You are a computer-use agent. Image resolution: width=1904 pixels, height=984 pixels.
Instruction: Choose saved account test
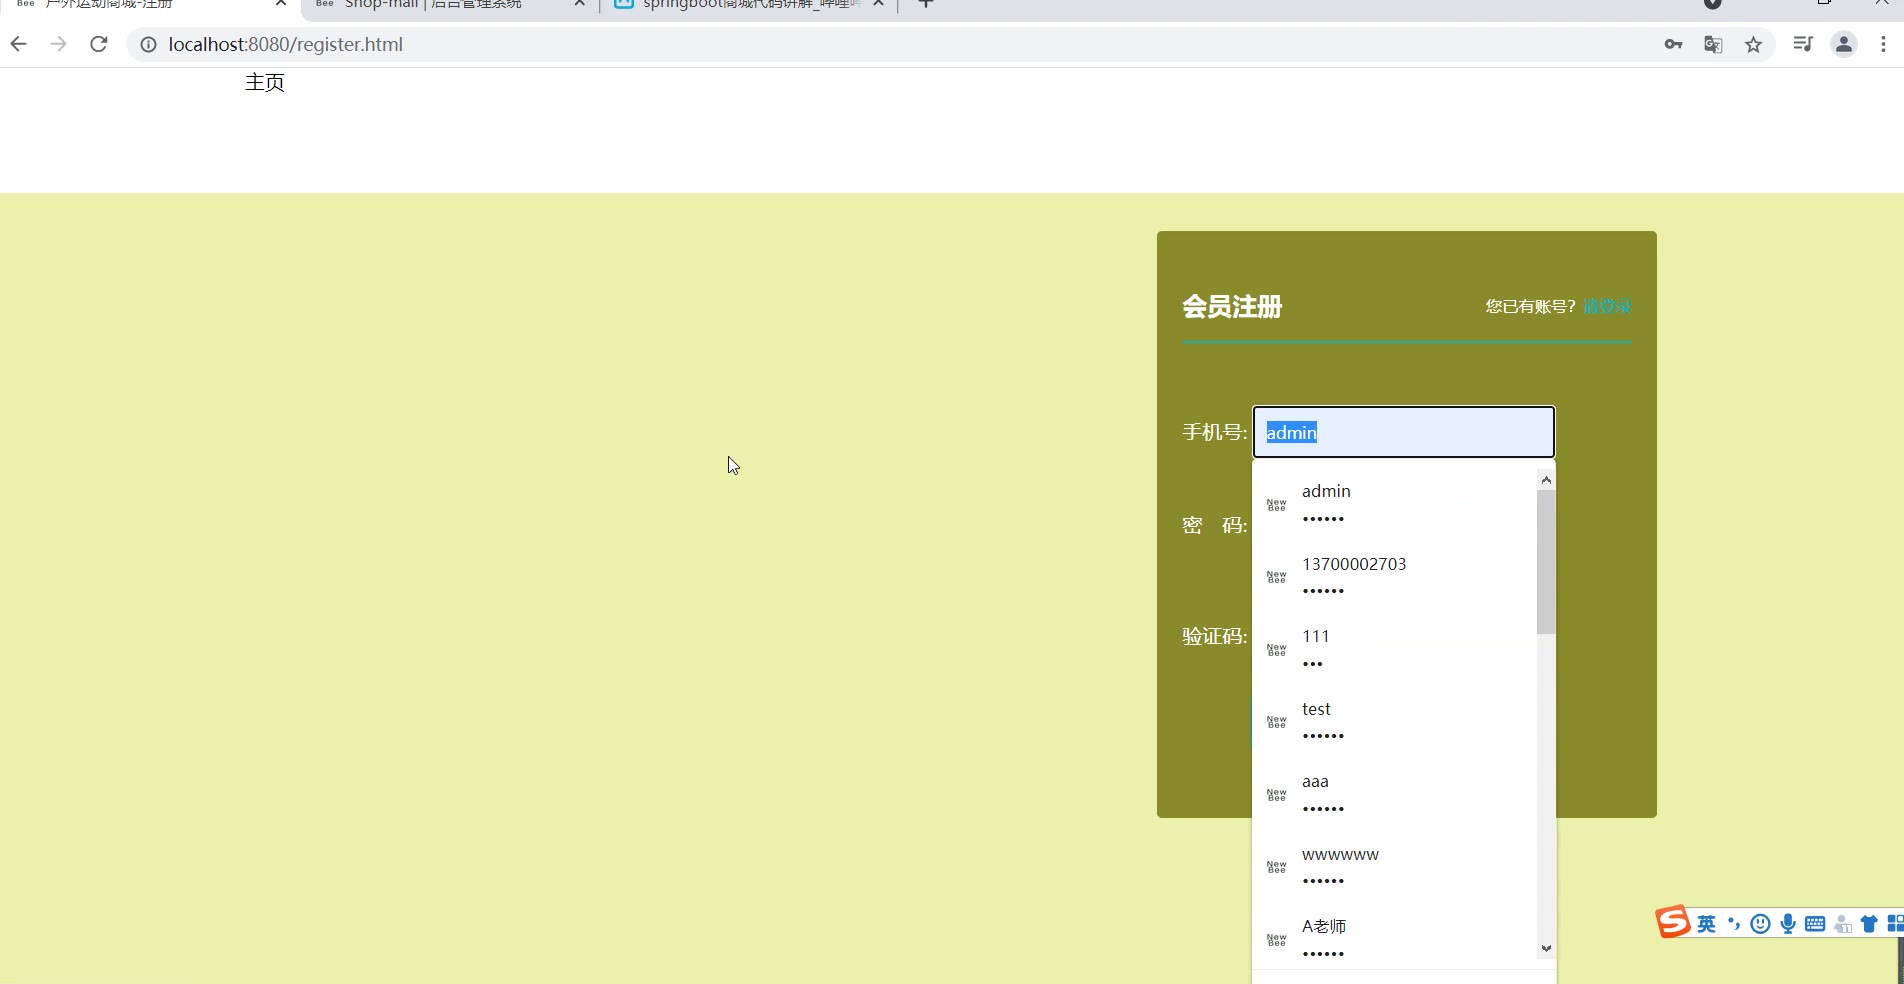pyautogui.click(x=1394, y=722)
